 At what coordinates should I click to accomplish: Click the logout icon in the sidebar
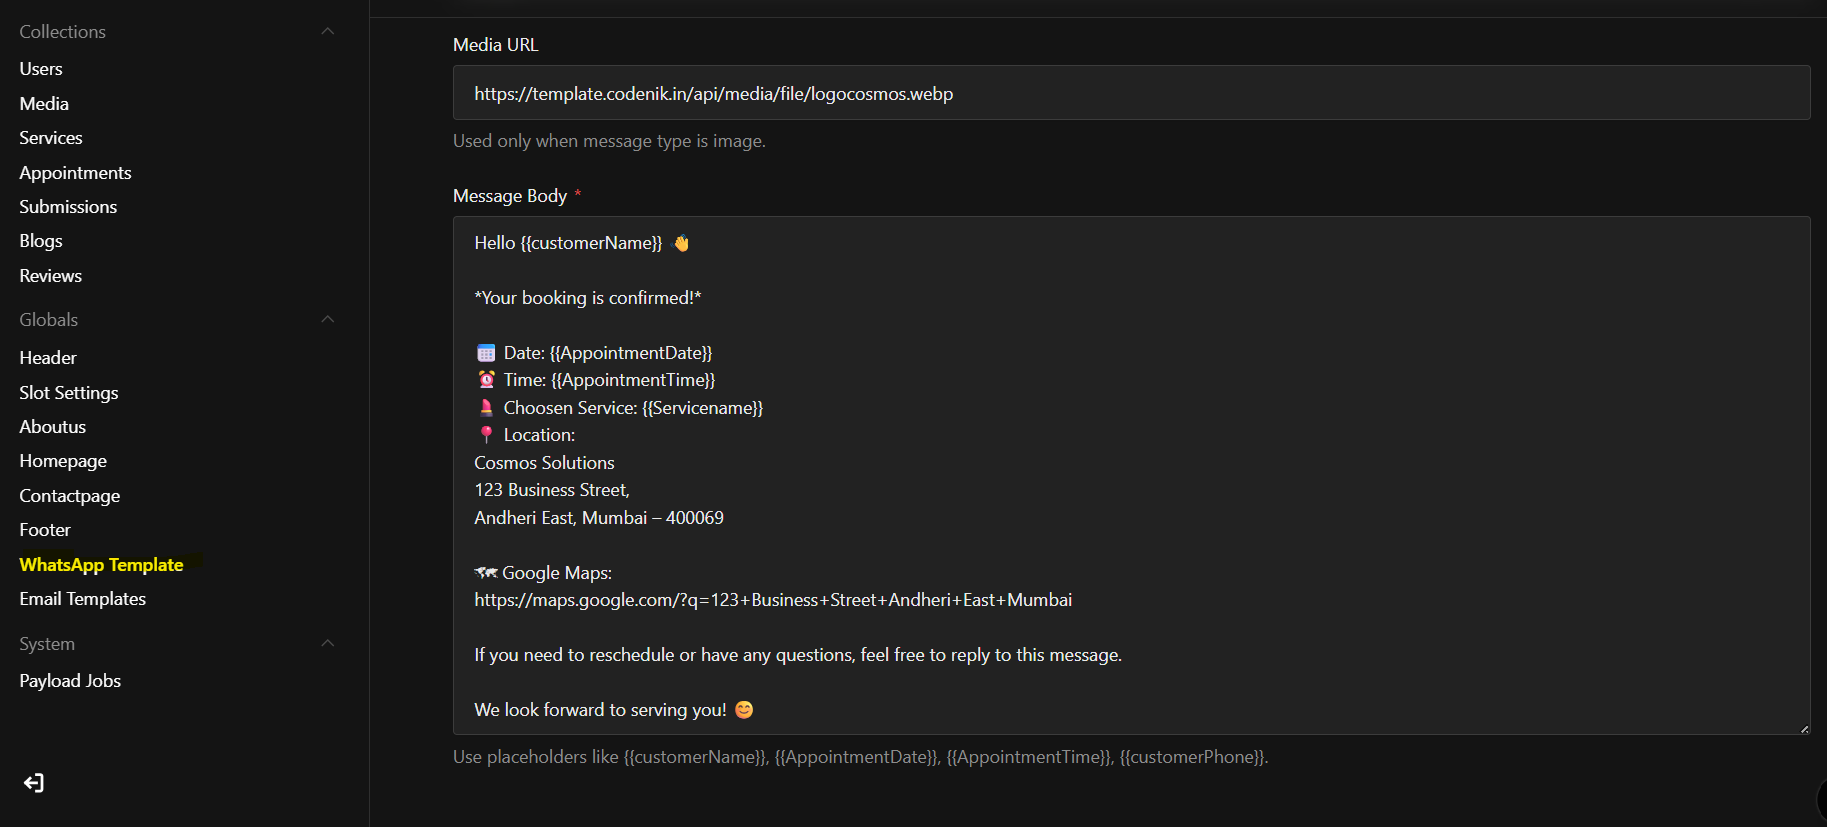[34, 783]
